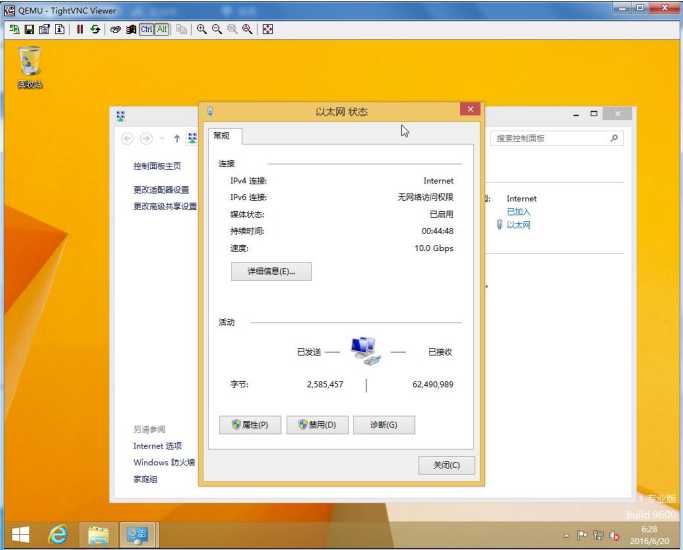
Task: Click the grayed Zoom 100% icon
Action: (x=232, y=29)
